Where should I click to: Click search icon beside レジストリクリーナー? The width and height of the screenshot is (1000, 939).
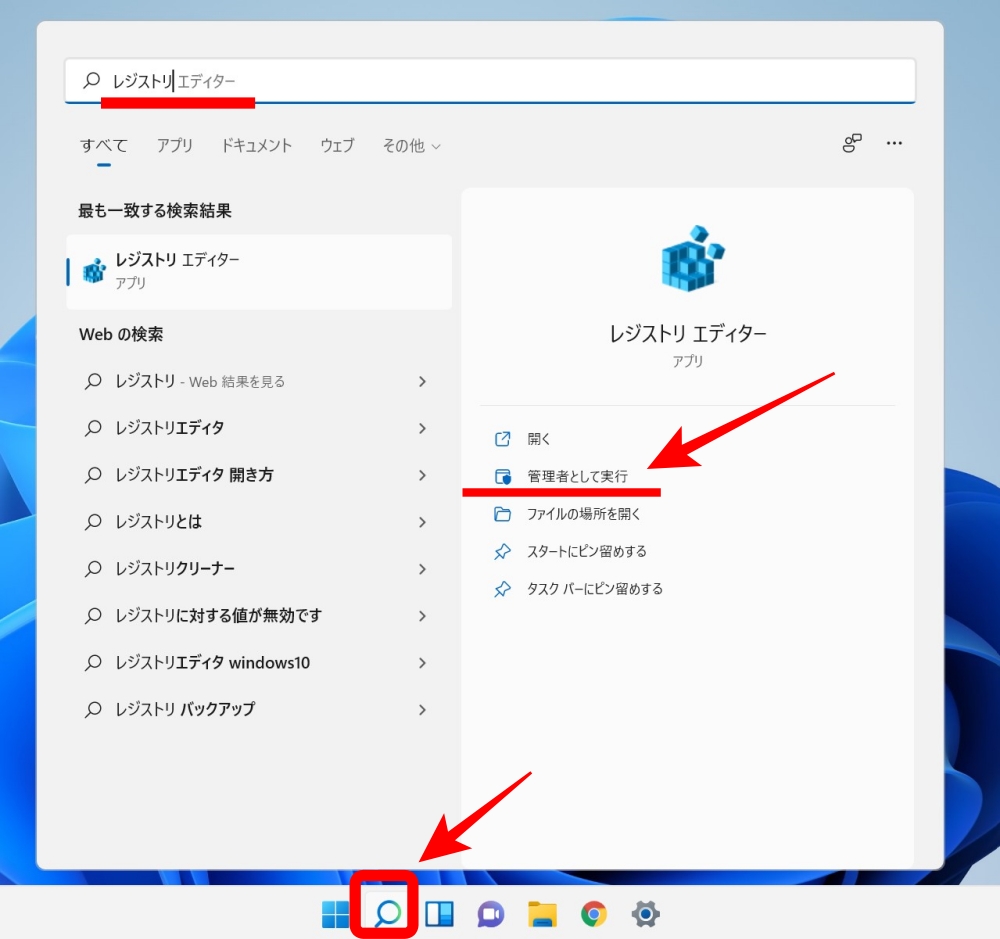pyautogui.click(x=93, y=569)
